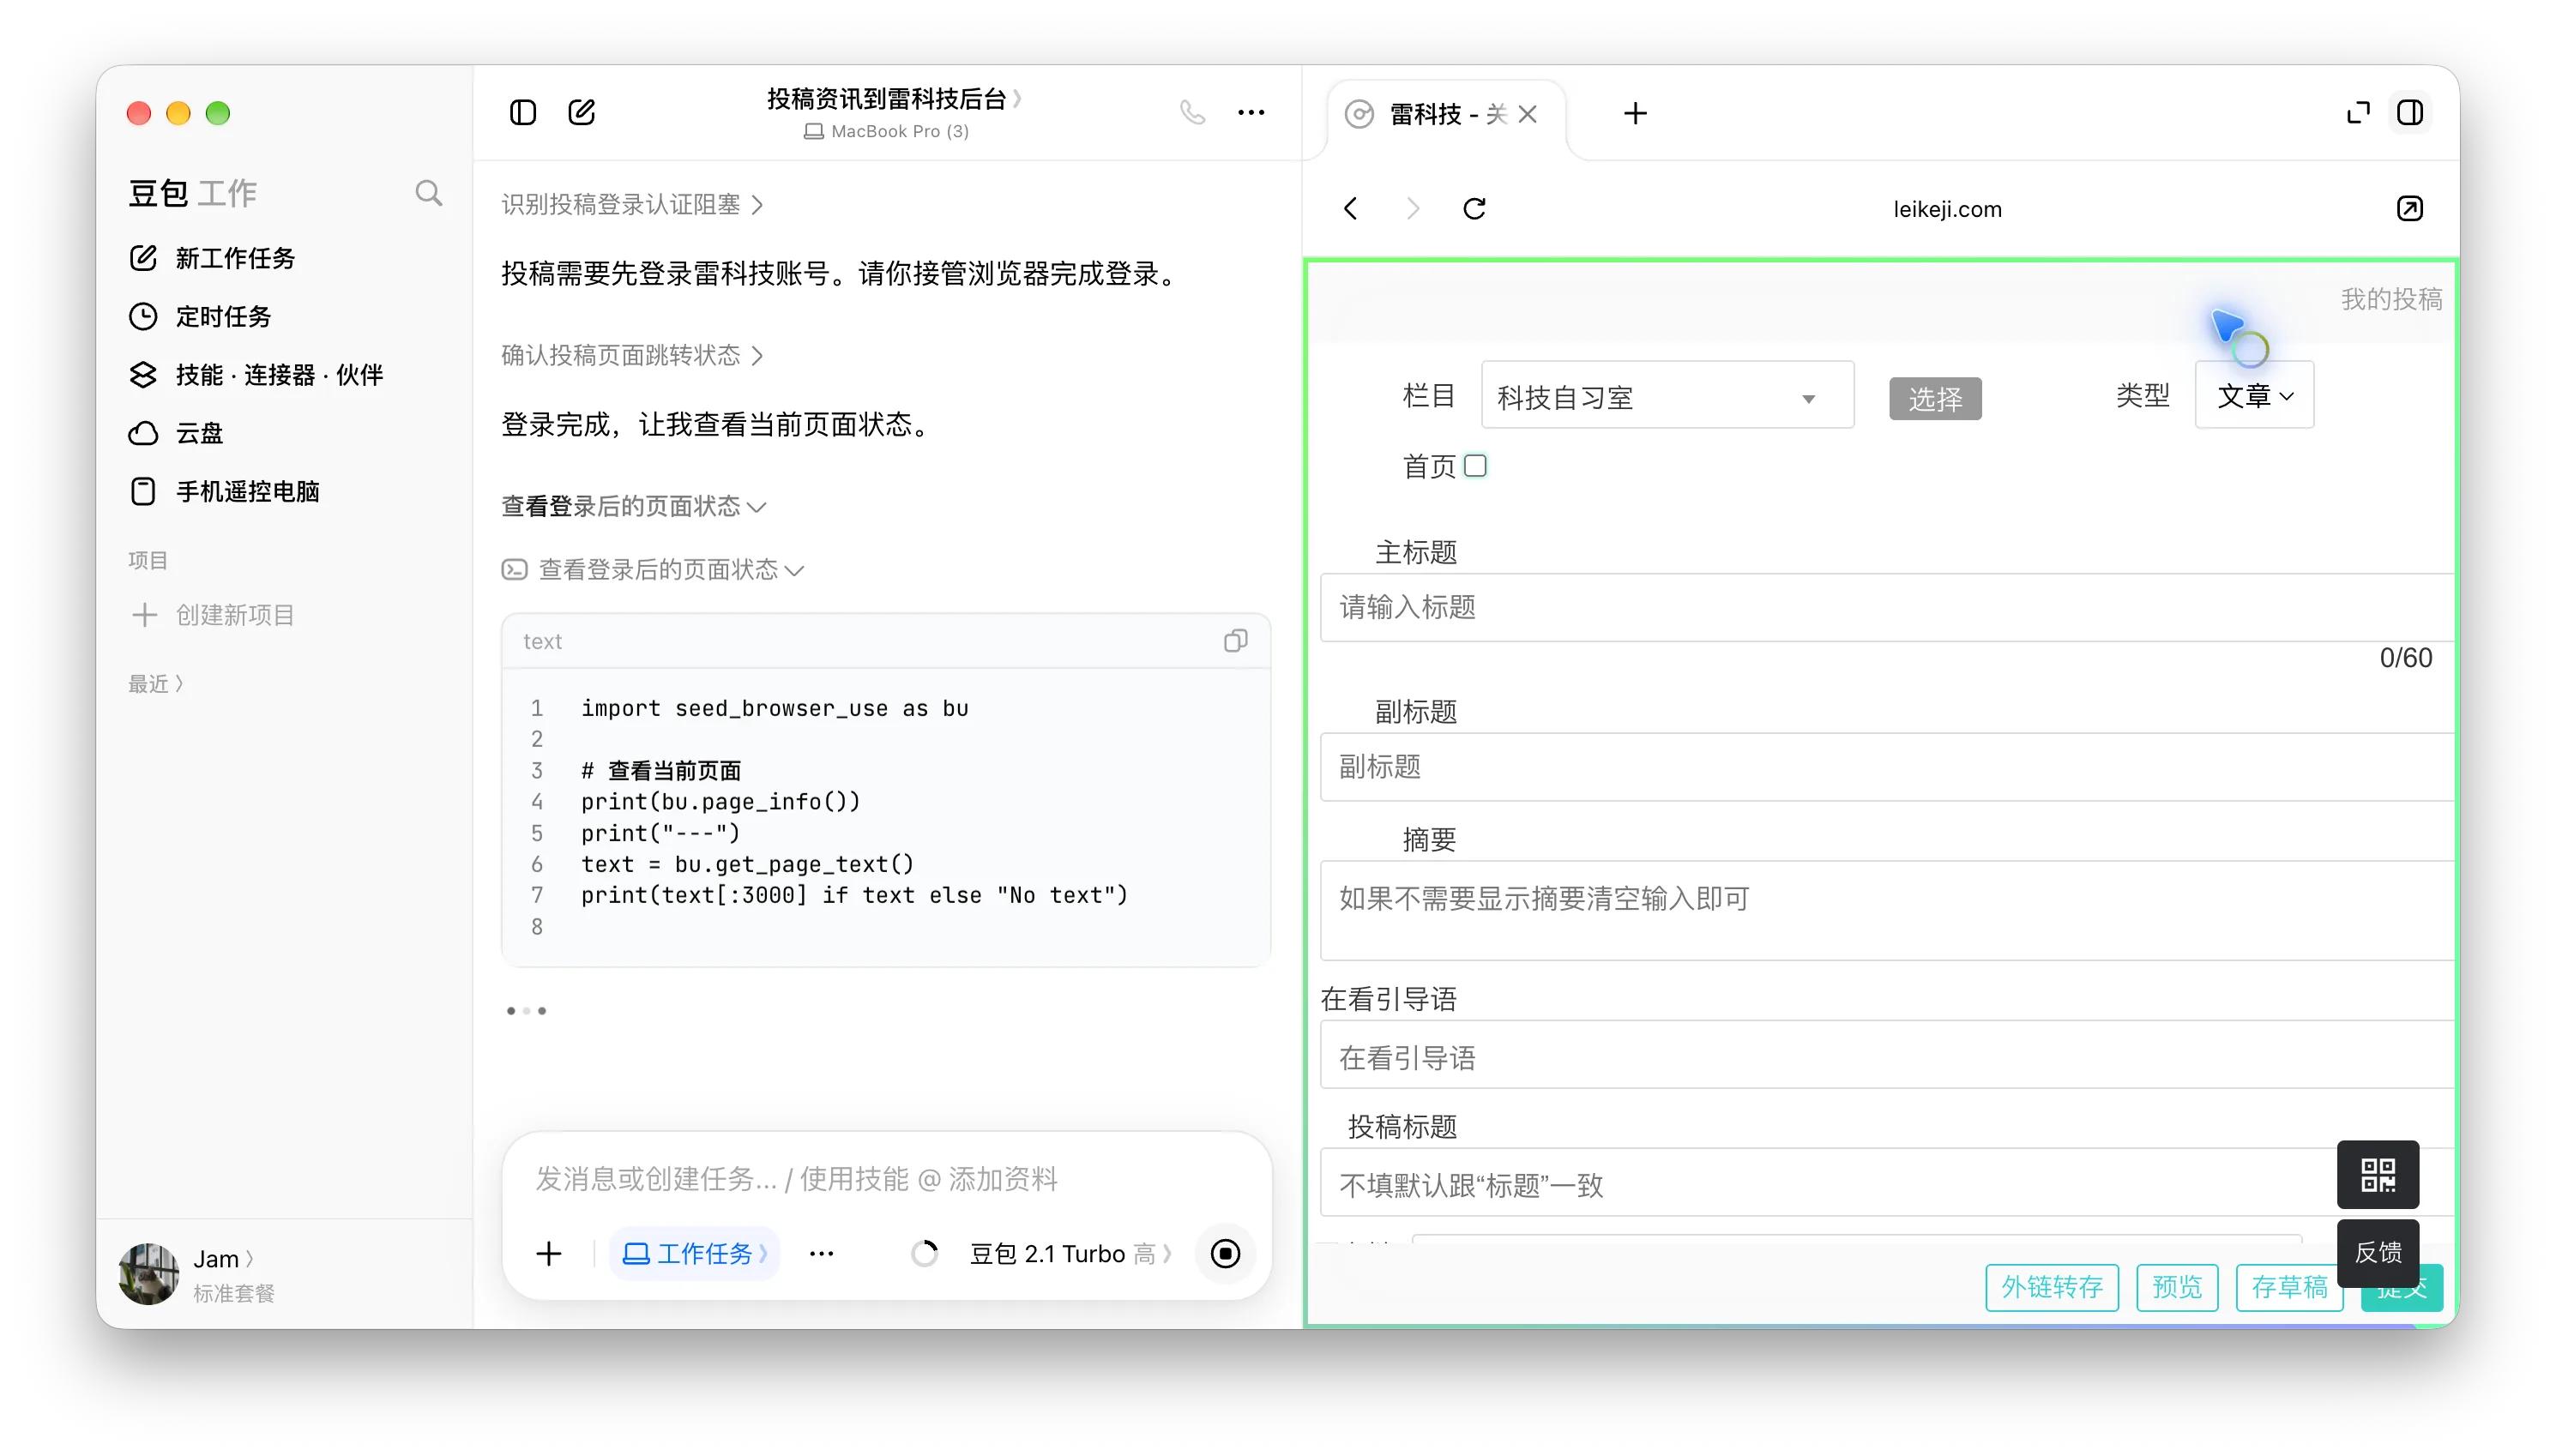Click the gray 选择 button
2556x1456 pixels.
[x=1935, y=399]
